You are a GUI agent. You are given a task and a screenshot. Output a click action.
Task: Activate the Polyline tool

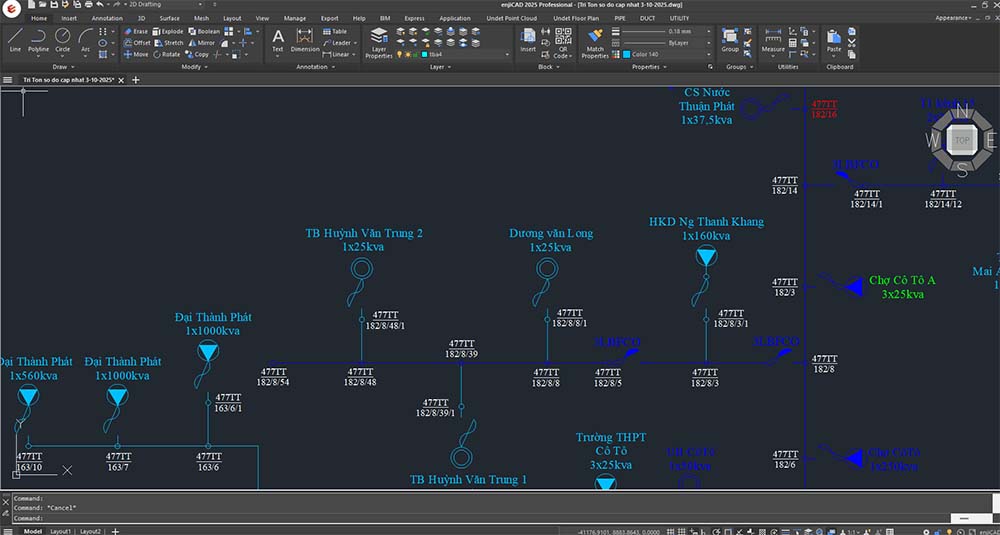pyautogui.click(x=38, y=39)
